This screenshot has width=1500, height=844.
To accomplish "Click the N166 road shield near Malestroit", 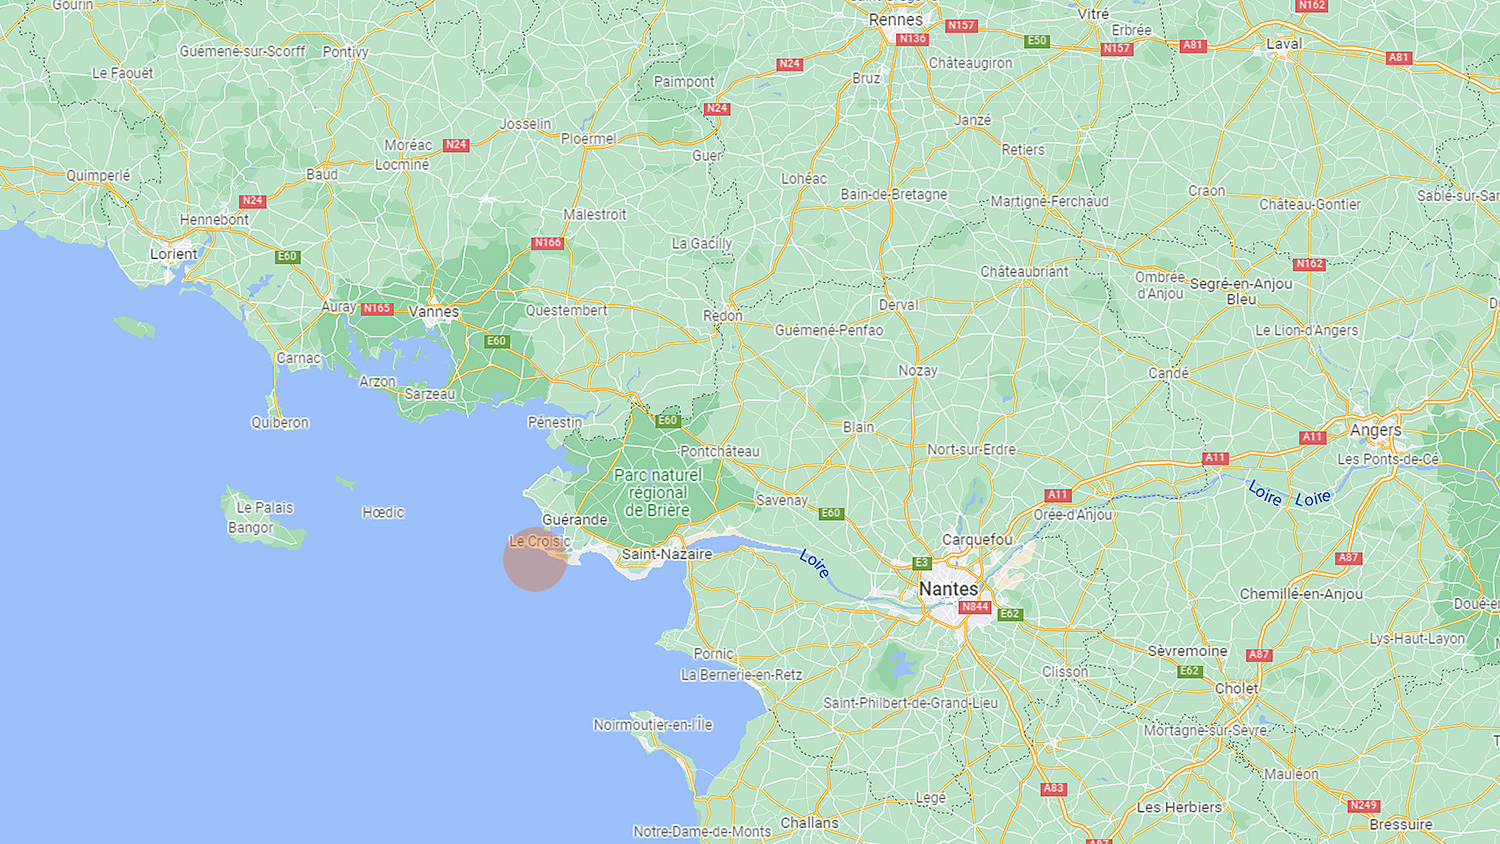I will (x=548, y=242).
